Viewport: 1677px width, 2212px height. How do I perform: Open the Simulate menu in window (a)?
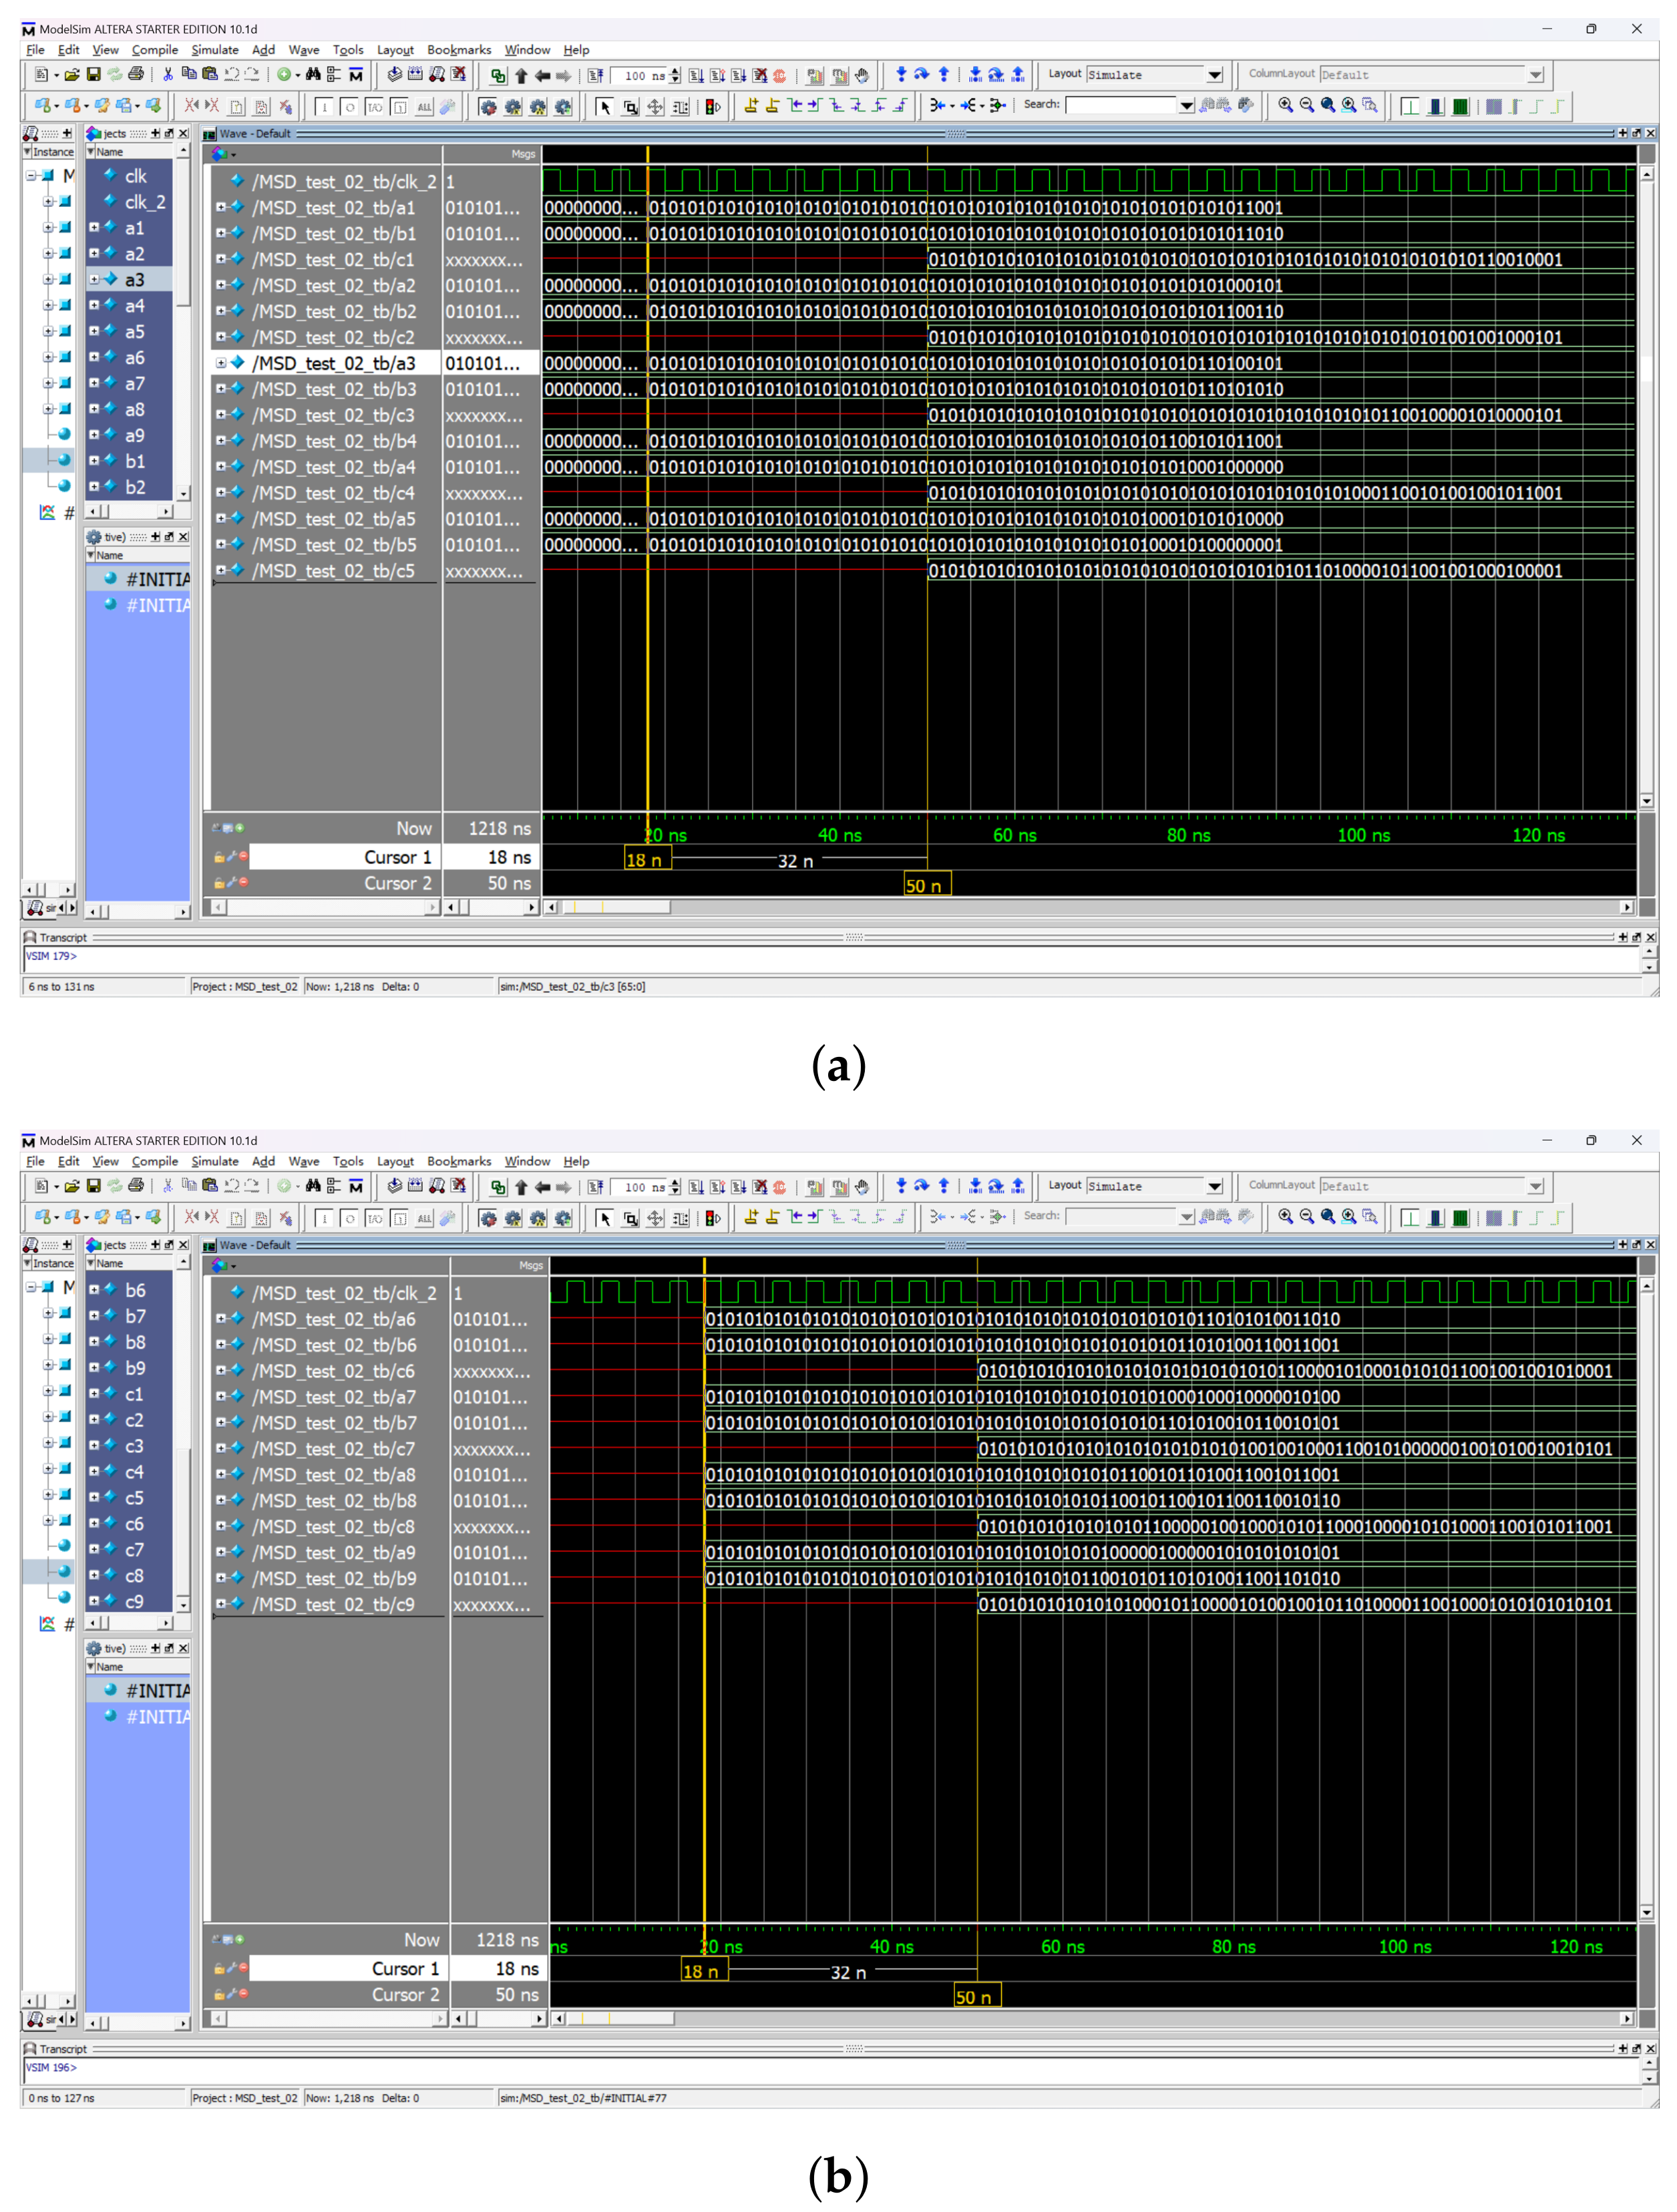214,50
